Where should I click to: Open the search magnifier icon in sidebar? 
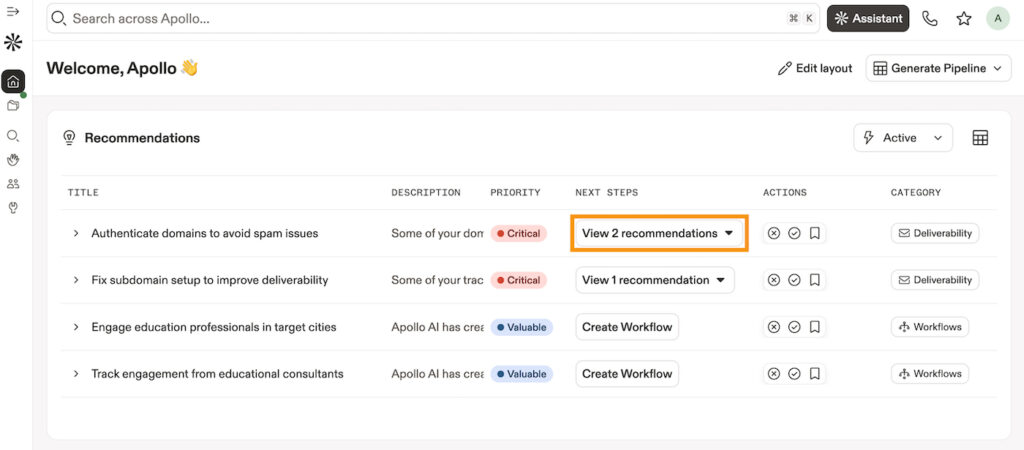pos(13,136)
